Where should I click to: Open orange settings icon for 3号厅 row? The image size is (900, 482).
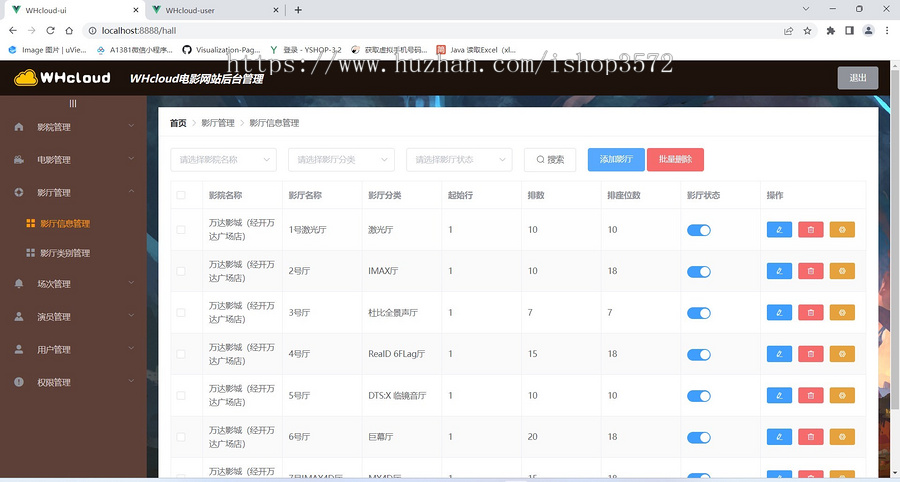pos(842,313)
